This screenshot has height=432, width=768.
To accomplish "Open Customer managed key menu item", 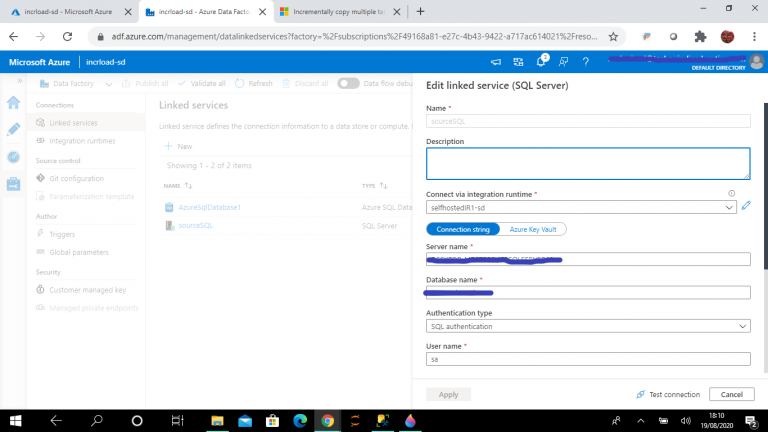I will [x=87, y=290].
